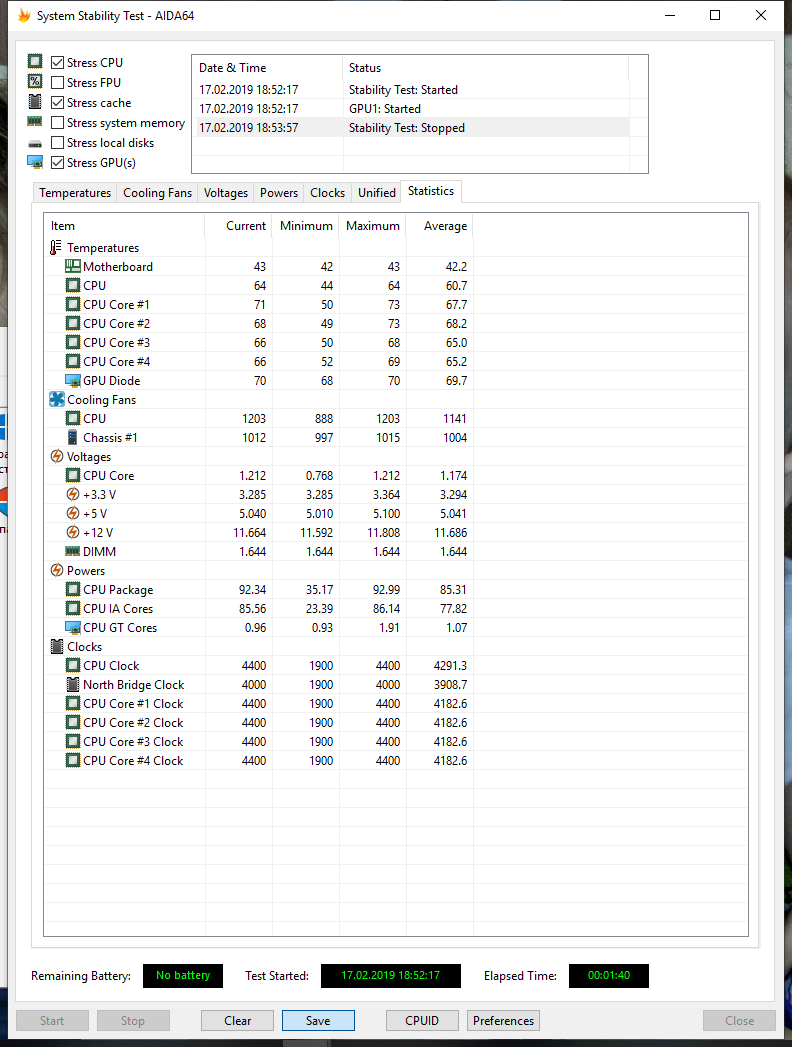This screenshot has width=792, height=1047.
Task: Click the CPU Package chip icon
Action: click(x=73, y=590)
